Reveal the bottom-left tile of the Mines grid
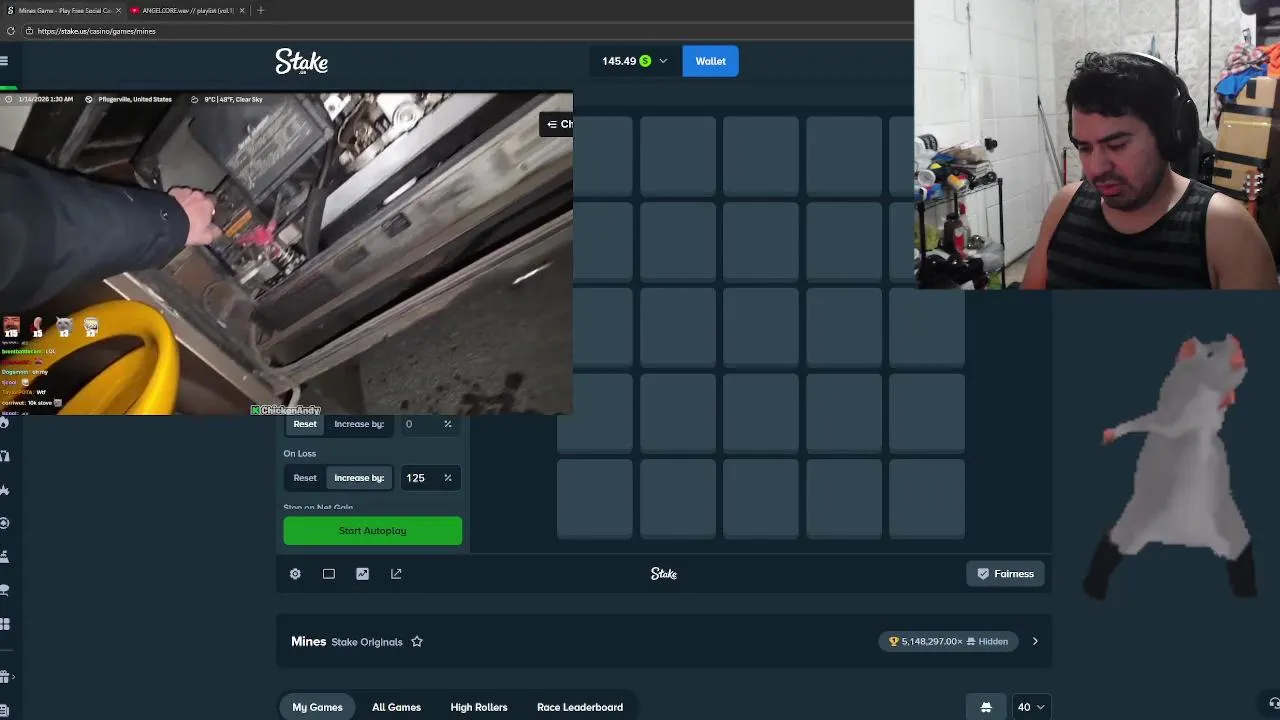1280x720 pixels. coord(595,498)
